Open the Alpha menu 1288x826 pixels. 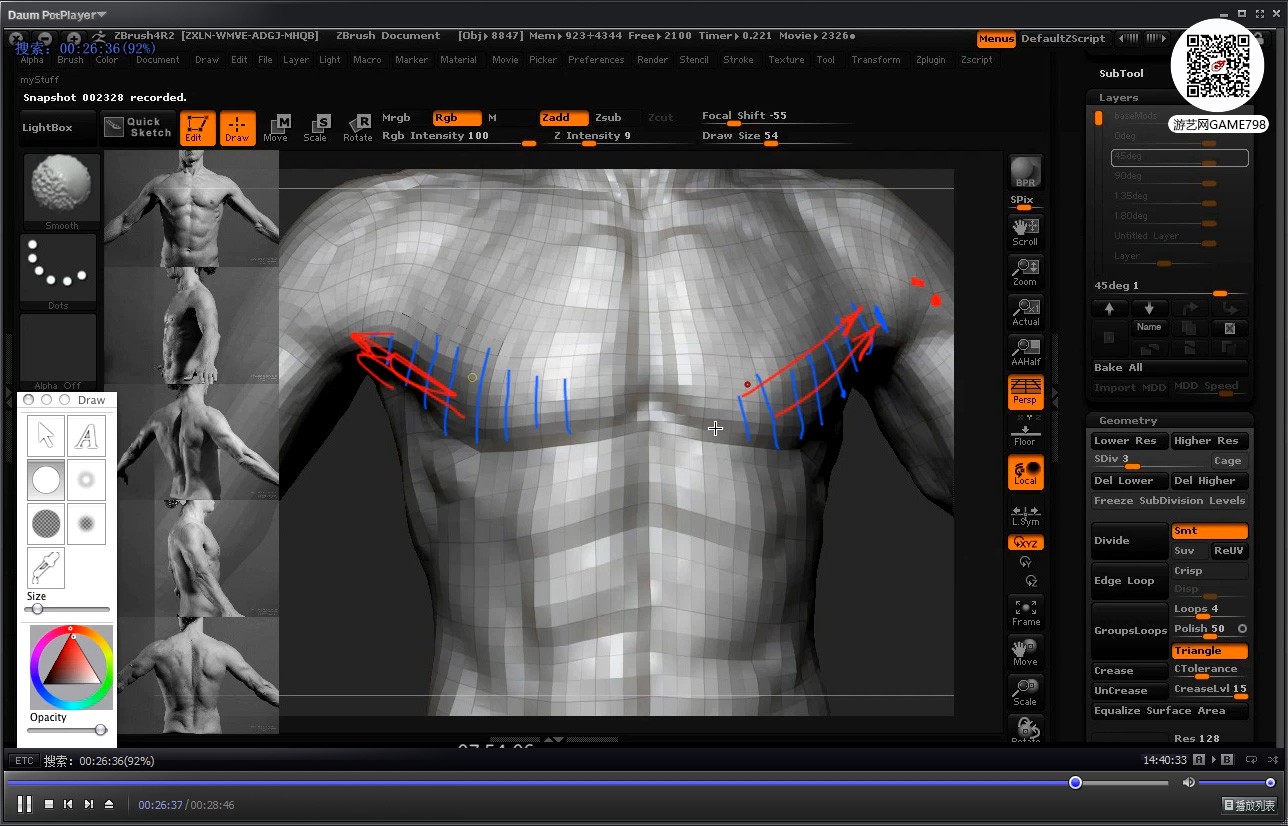[32, 60]
